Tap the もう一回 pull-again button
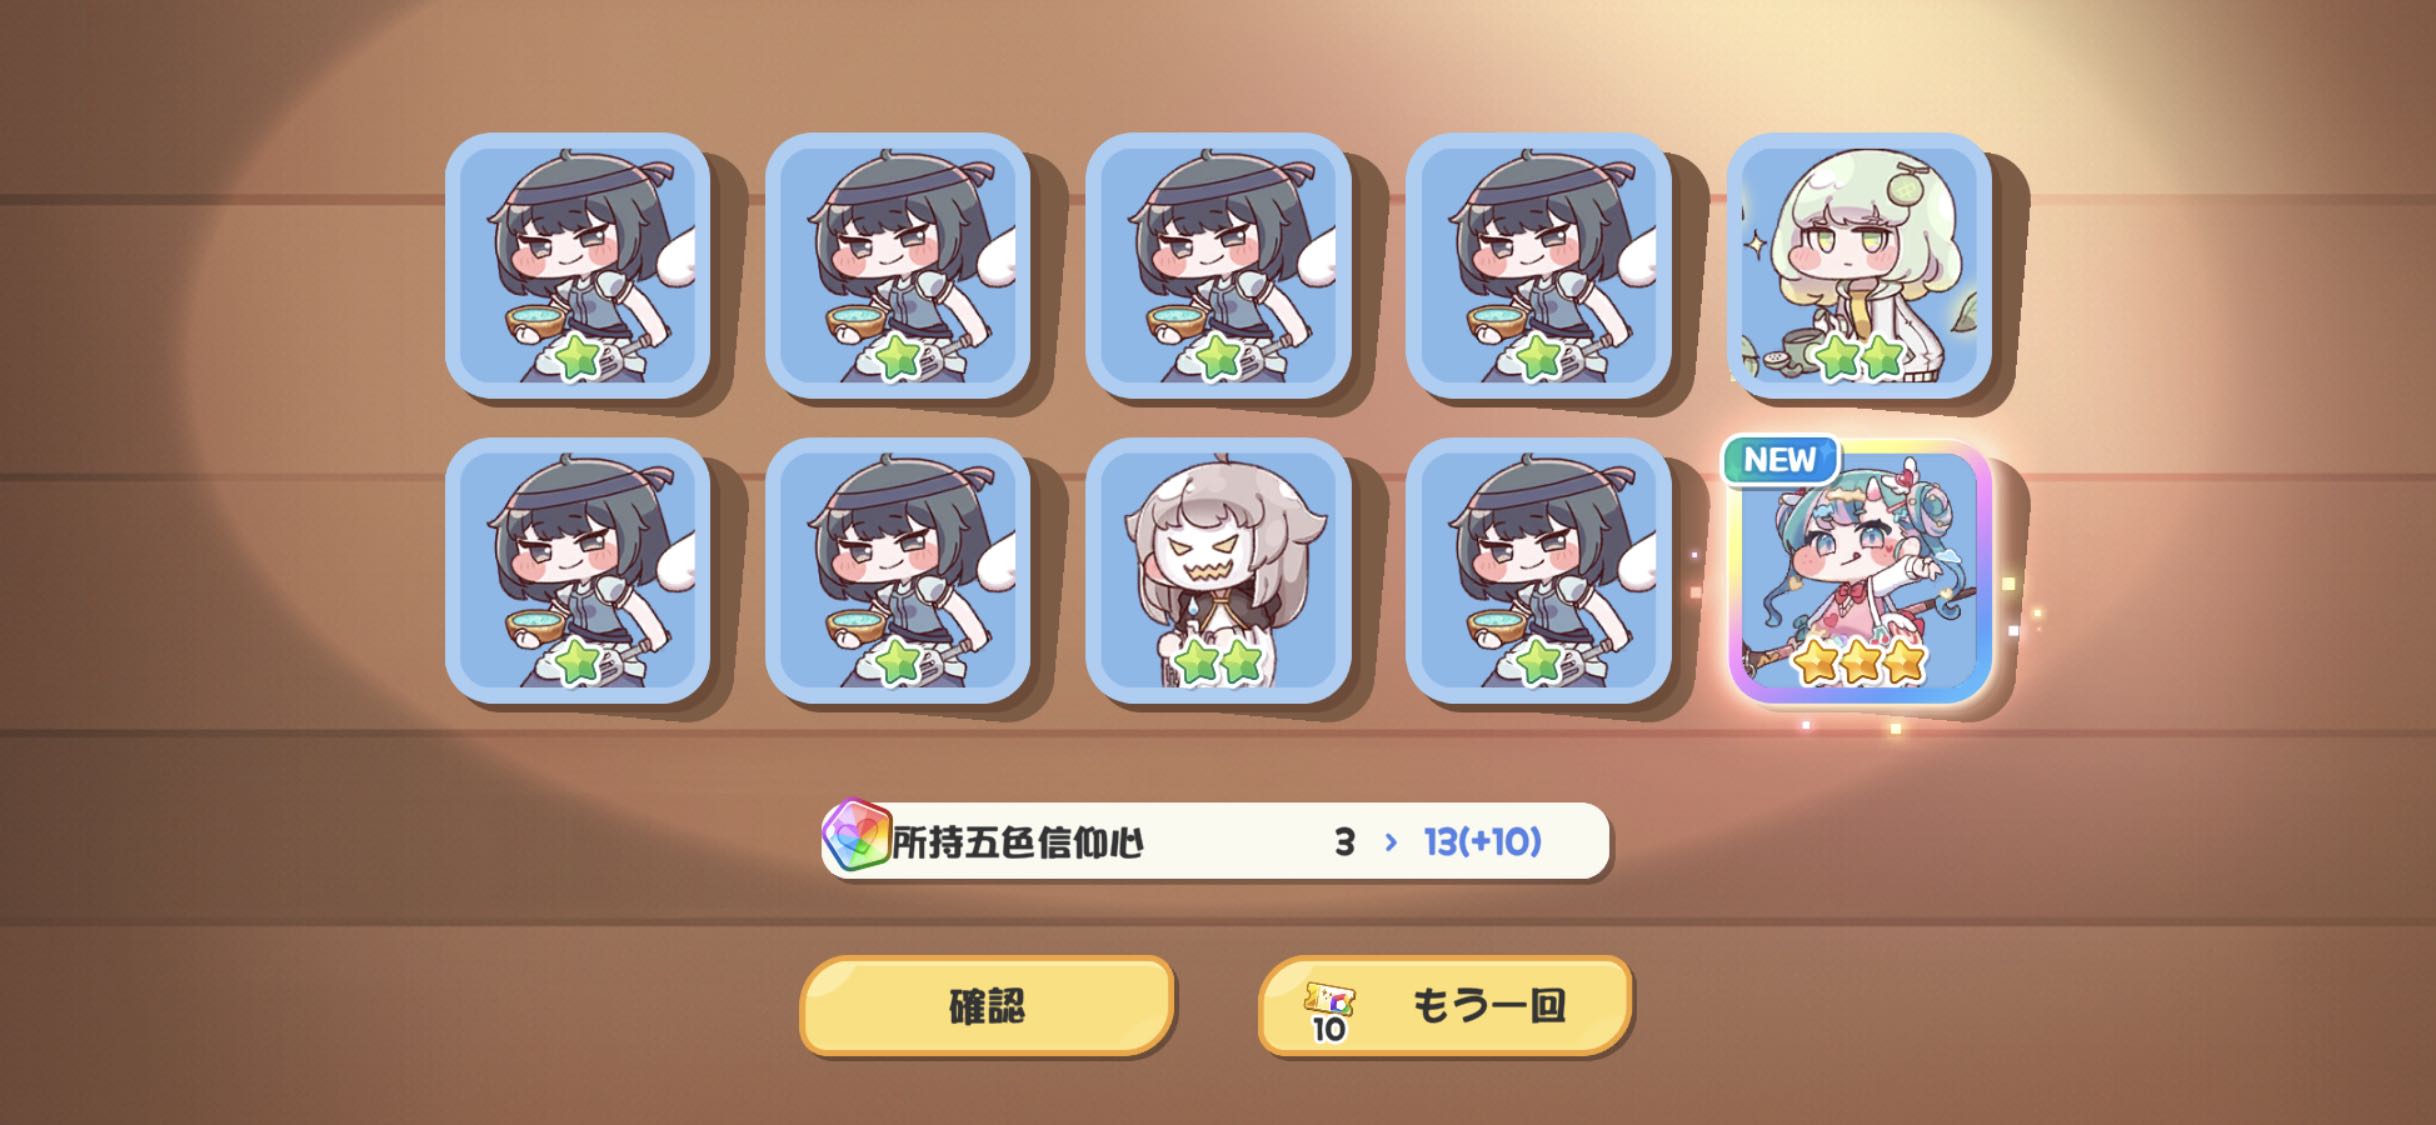Screen dimensions: 2436x1125 (x=1445, y=1005)
